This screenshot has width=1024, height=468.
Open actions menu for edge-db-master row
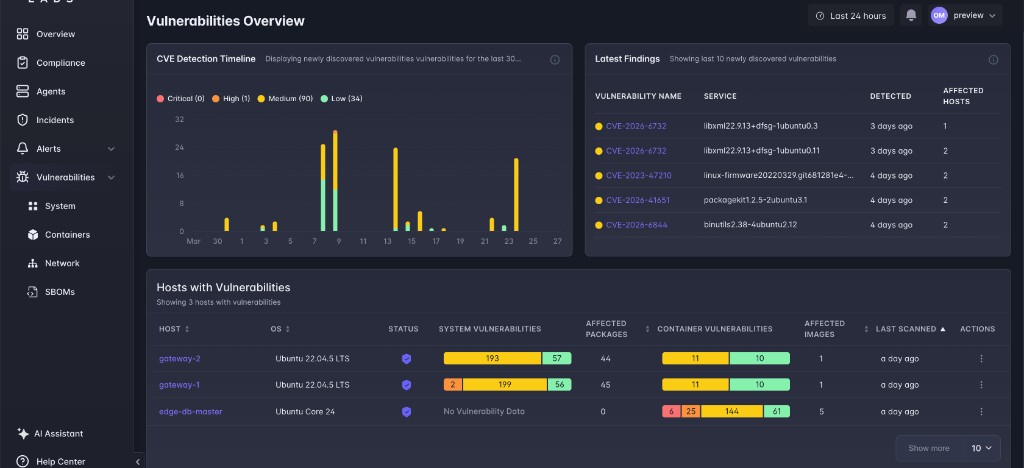tap(981, 412)
